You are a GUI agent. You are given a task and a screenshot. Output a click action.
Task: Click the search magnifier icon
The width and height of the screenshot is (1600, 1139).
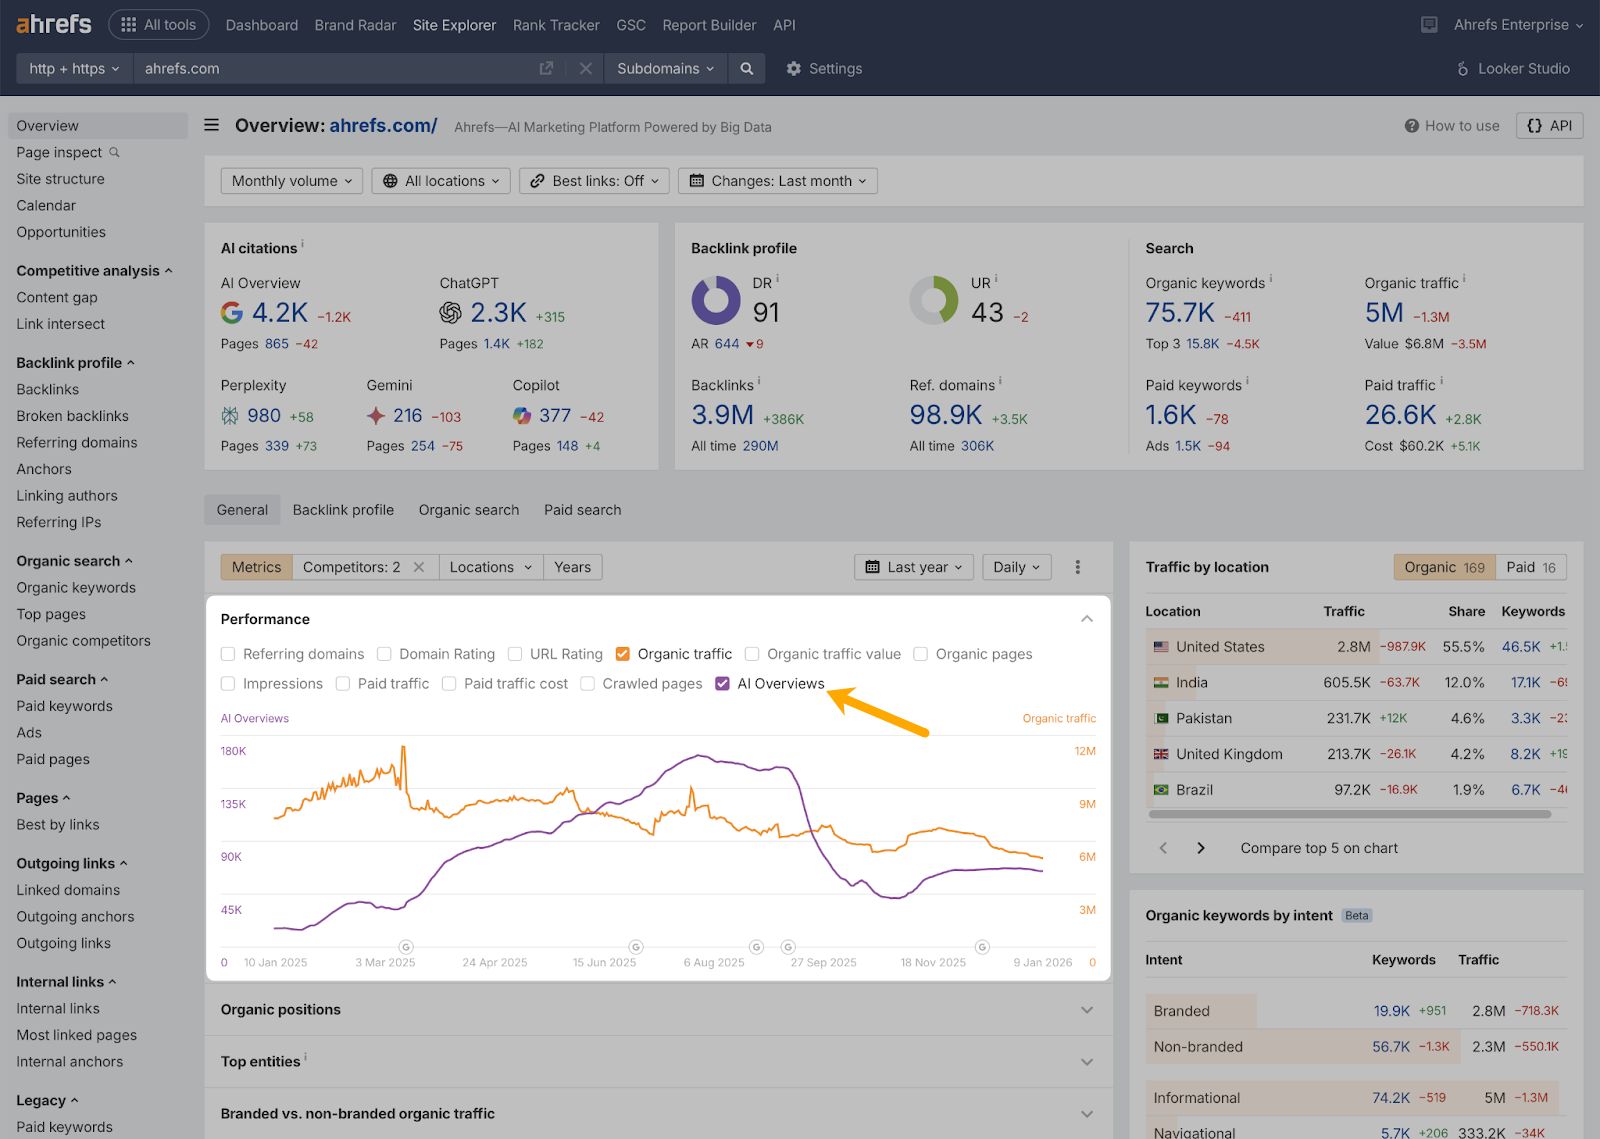pyautogui.click(x=746, y=68)
